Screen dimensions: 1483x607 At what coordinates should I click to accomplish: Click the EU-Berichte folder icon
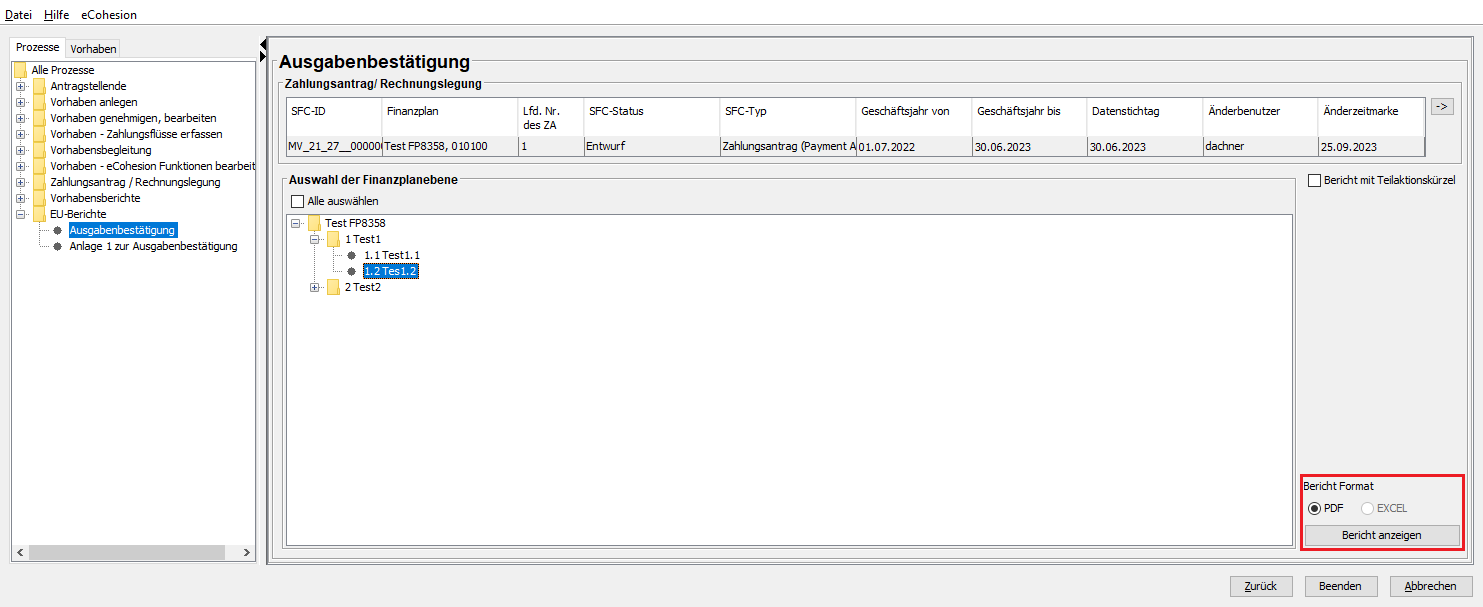(x=39, y=214)
